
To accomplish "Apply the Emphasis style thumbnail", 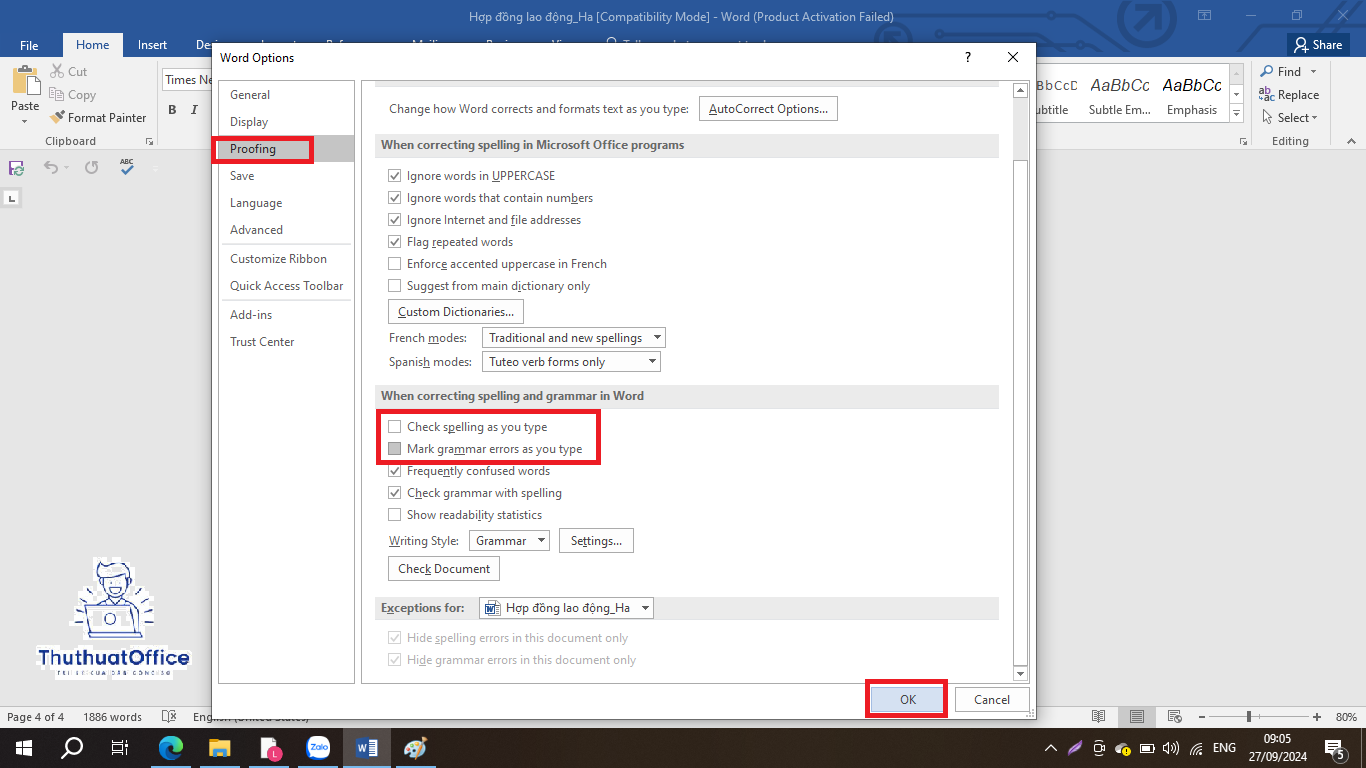I will (1192, 97).
